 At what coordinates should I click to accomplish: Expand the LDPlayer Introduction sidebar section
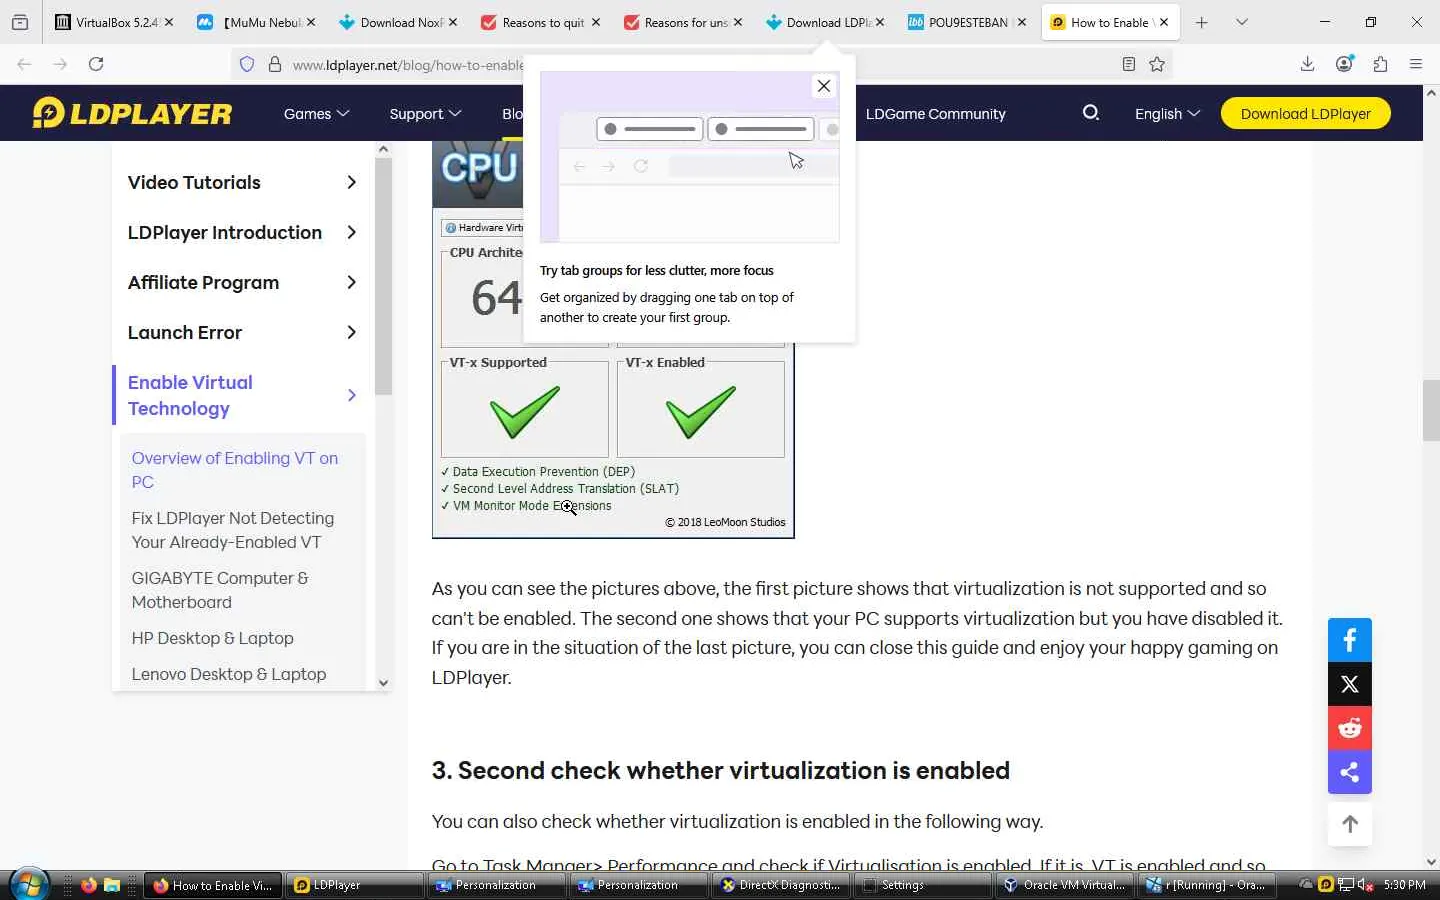(351, 232)
